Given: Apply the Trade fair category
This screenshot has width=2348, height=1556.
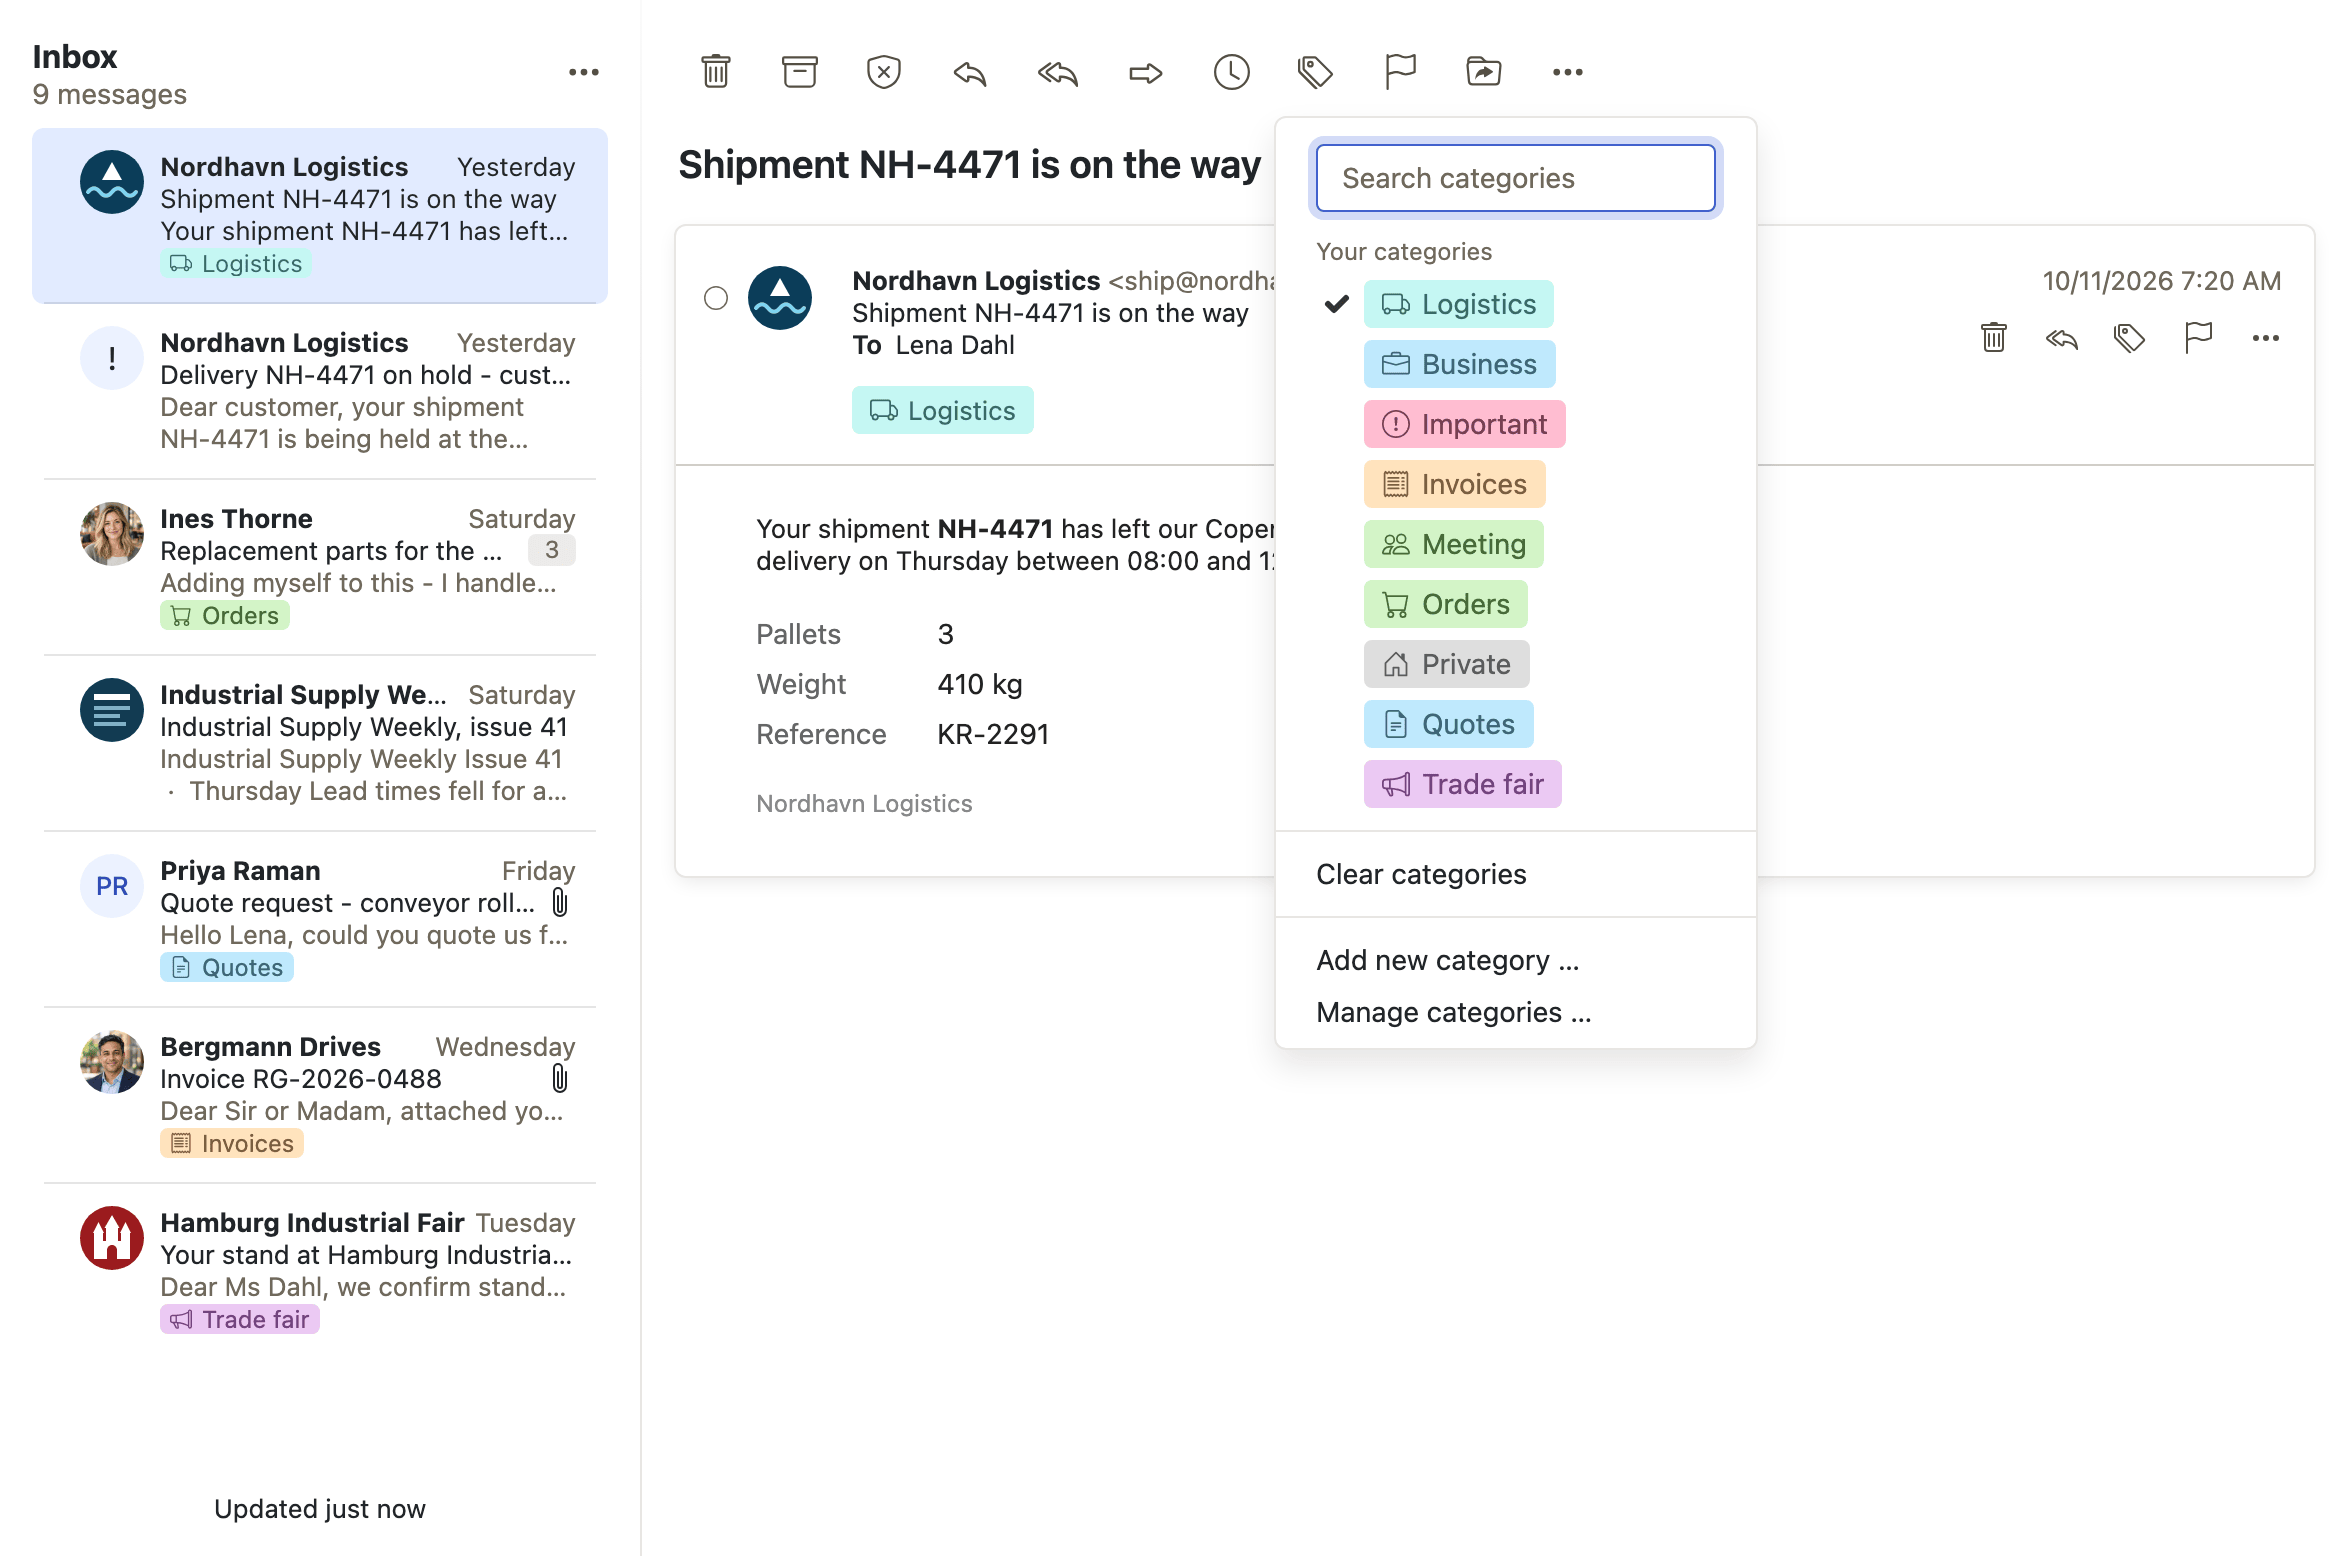Looking at the screenshot, I should click(1463, 784).
